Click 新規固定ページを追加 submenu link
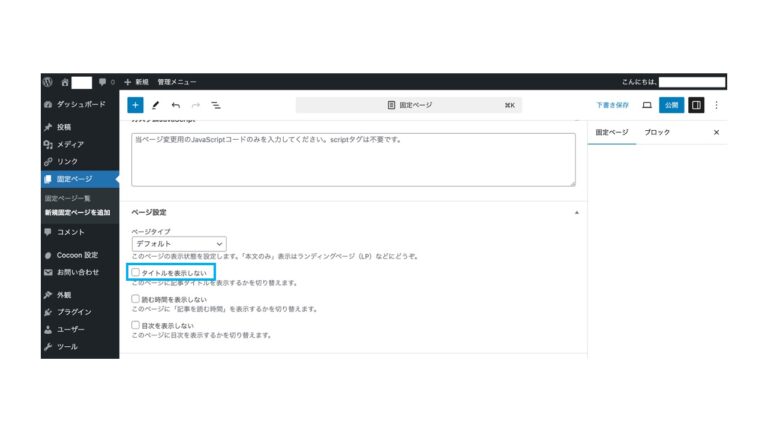This screenshot has width=768, height=432. (77, 213)
